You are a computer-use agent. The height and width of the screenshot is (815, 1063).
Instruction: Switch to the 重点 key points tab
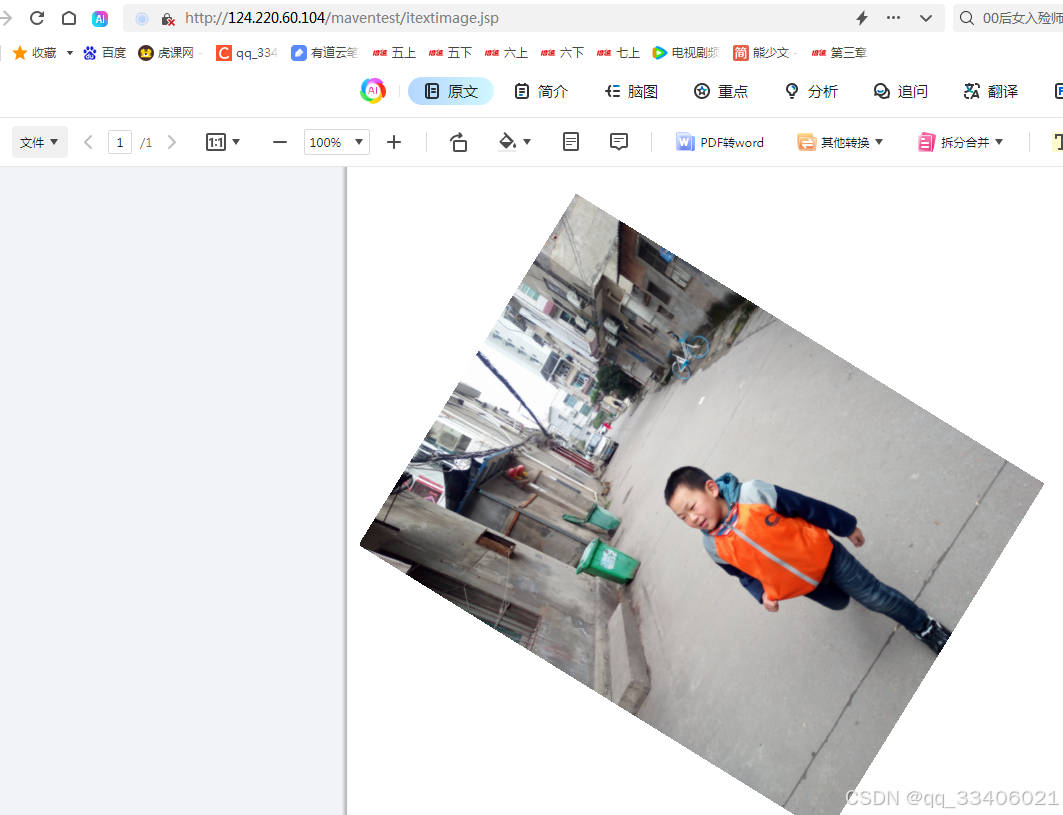tap(721, 92)
